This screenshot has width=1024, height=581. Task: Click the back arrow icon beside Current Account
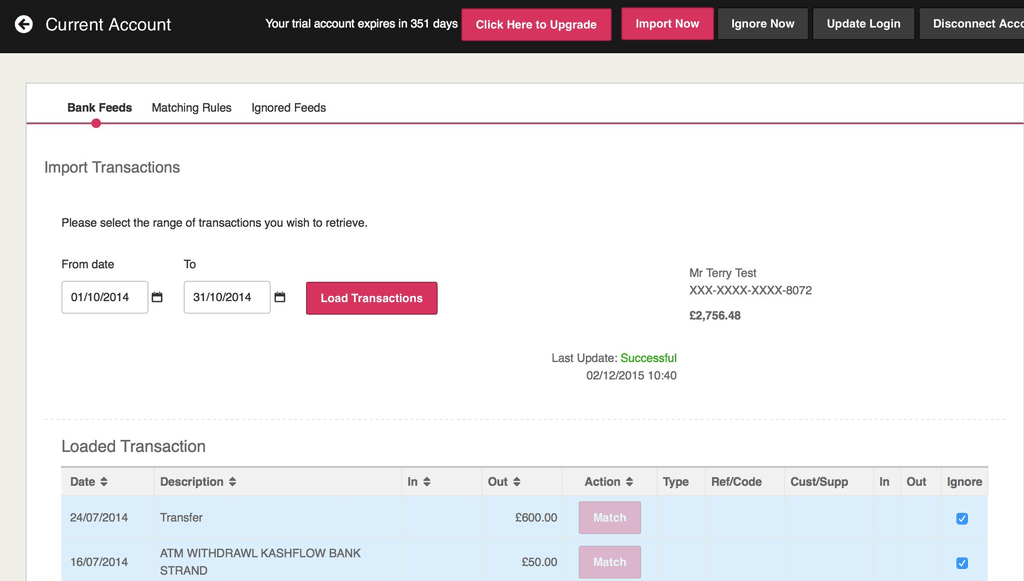(23, 24)
